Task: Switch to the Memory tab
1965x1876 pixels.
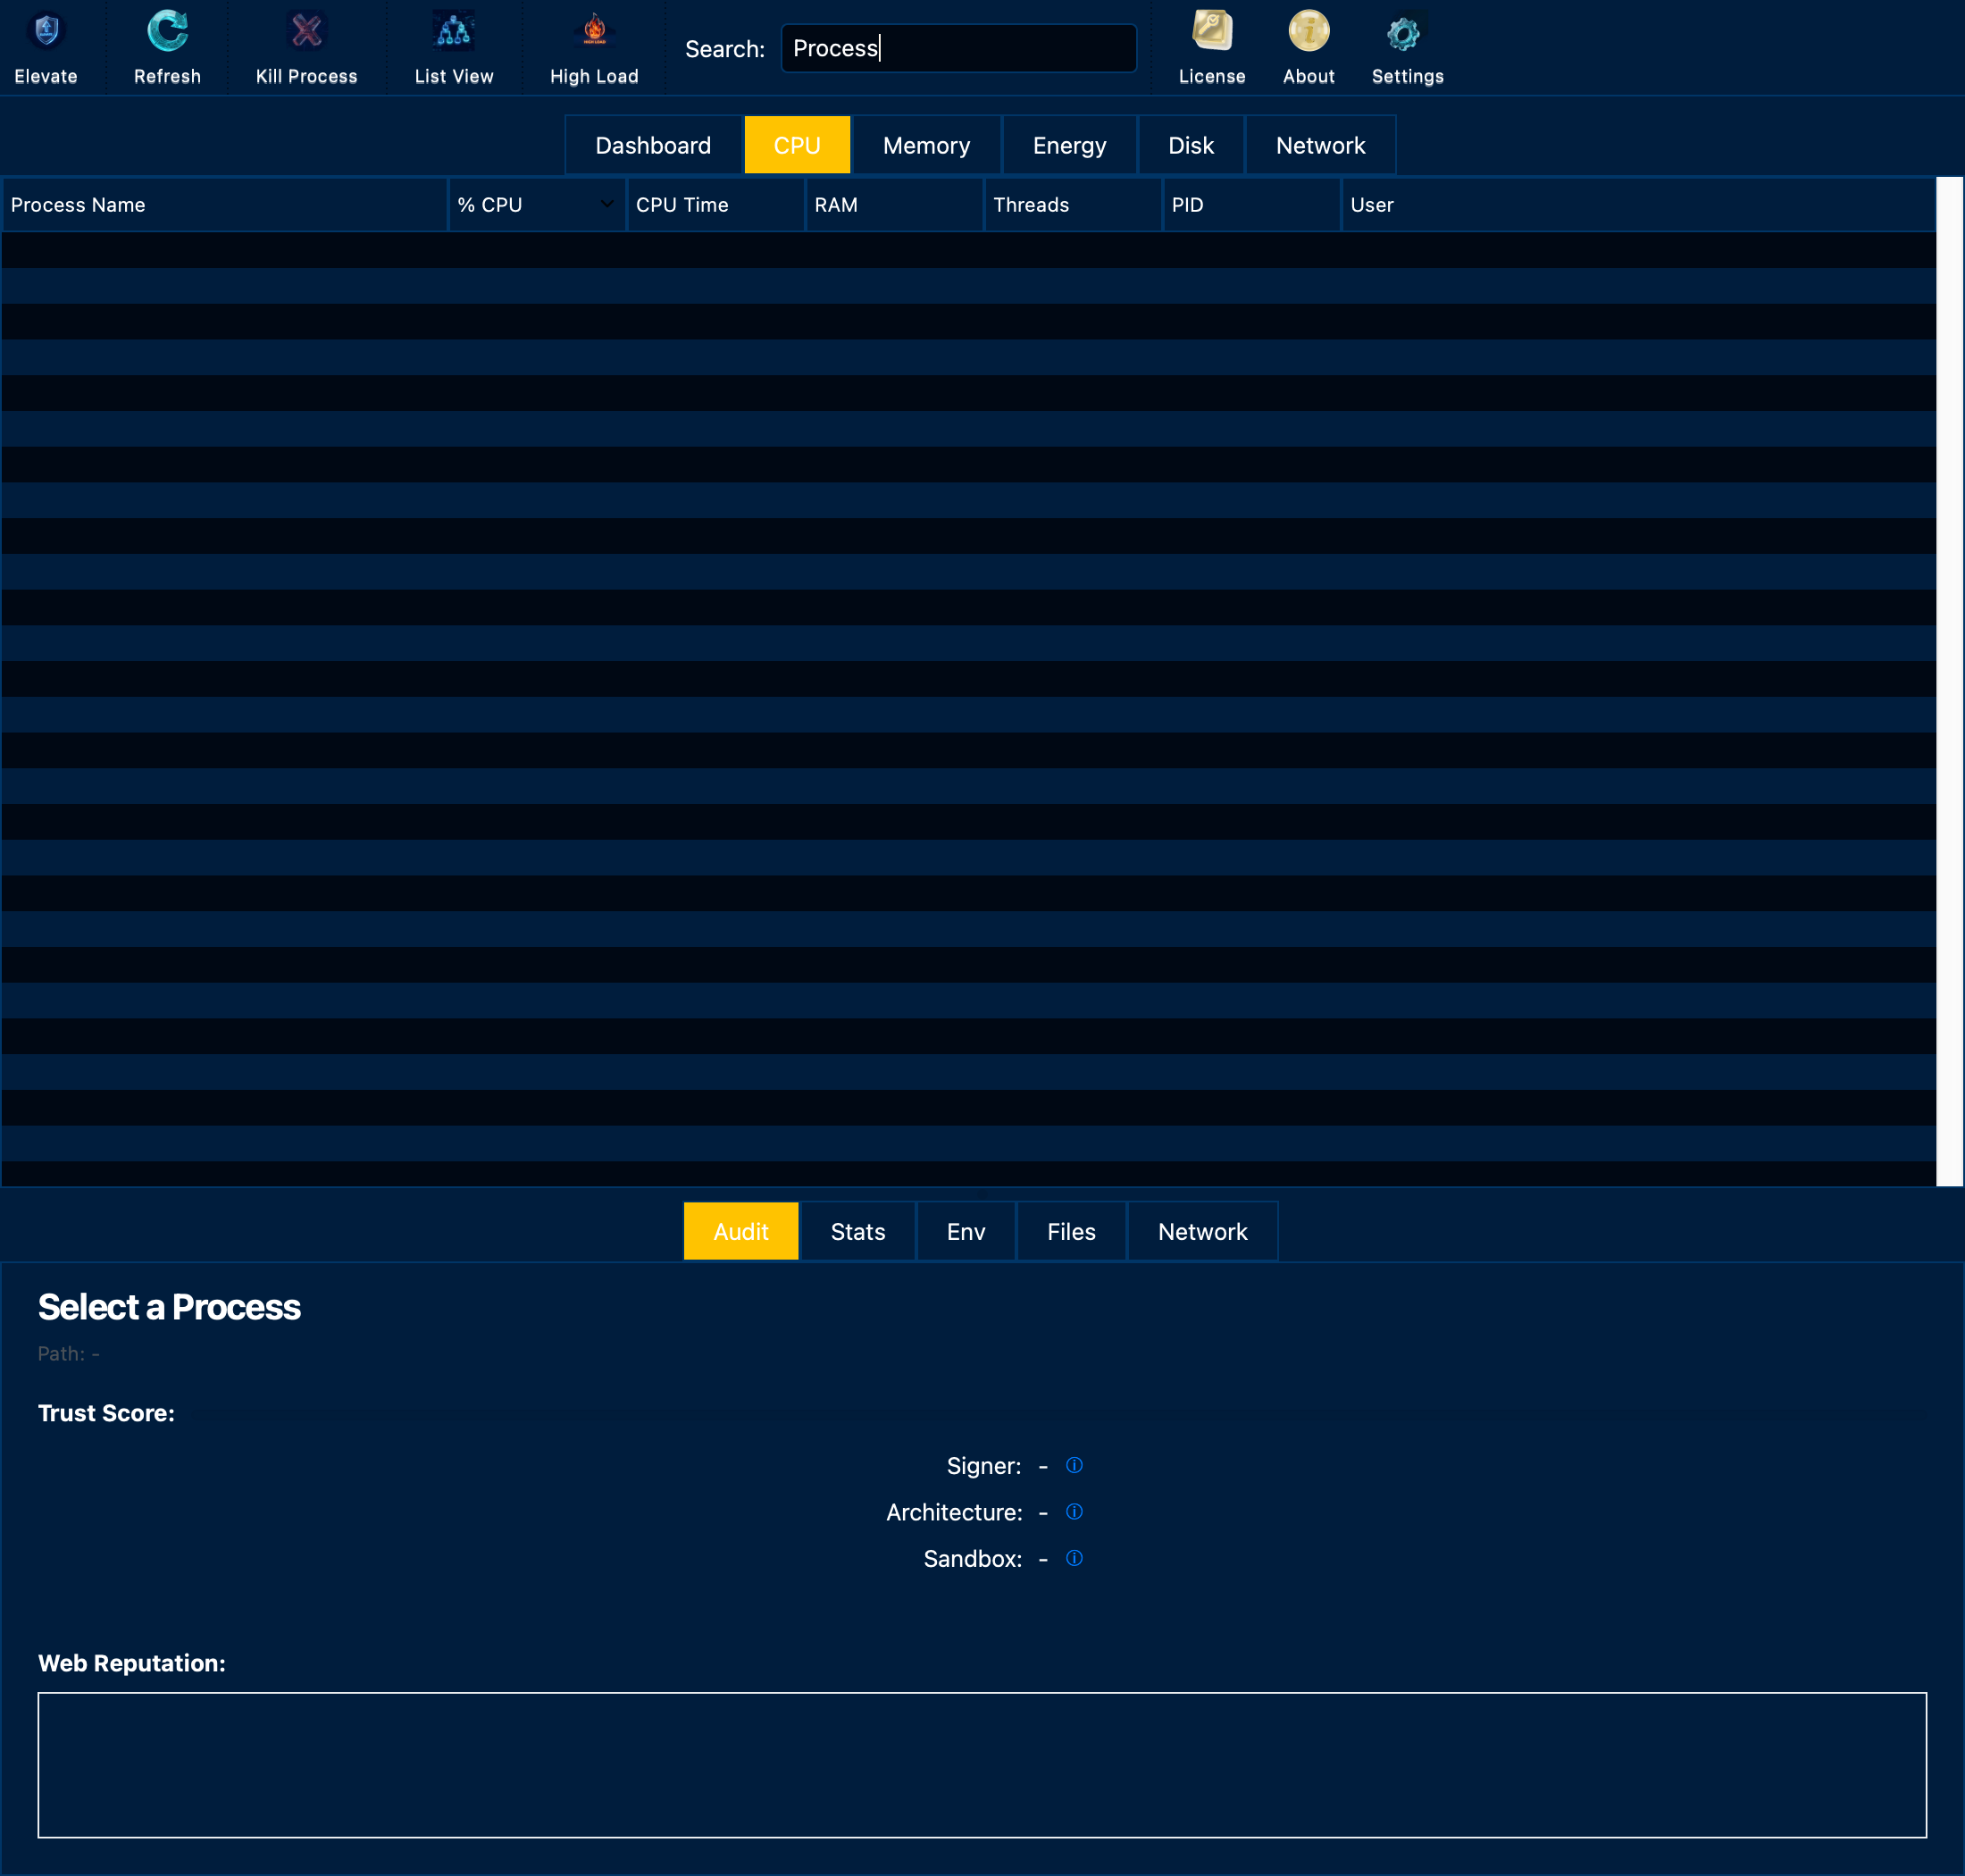Action: [x=926, y=146]
